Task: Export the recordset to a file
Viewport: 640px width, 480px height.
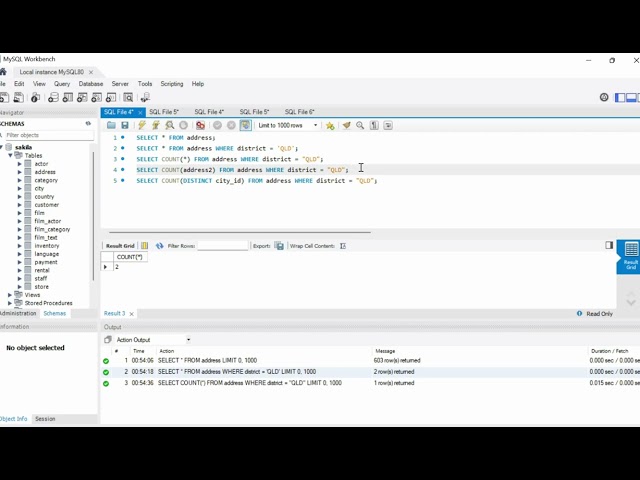Action: point(280,246)
